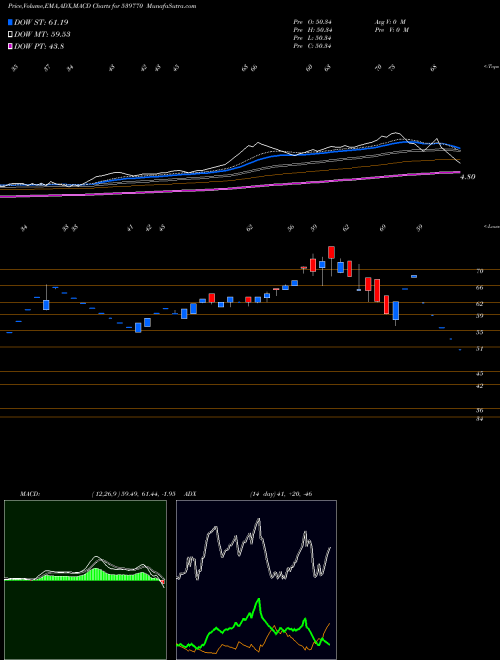Click the ADX panel label
This screenshot has width=500, height=660.
[190, 494]
